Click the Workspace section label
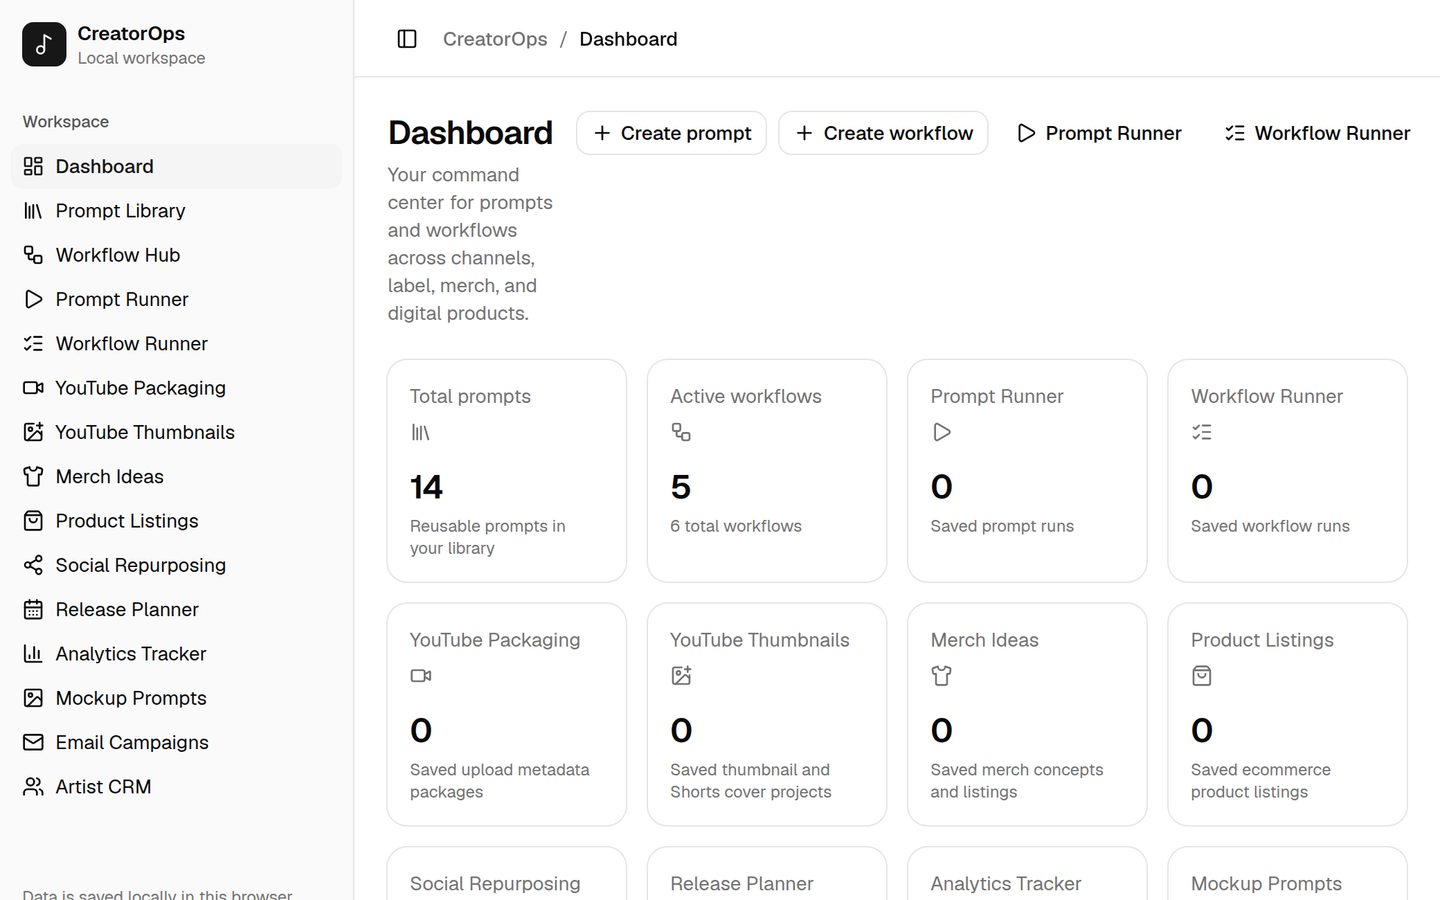This screenshot has height=900, width=1440. [66, 122]
